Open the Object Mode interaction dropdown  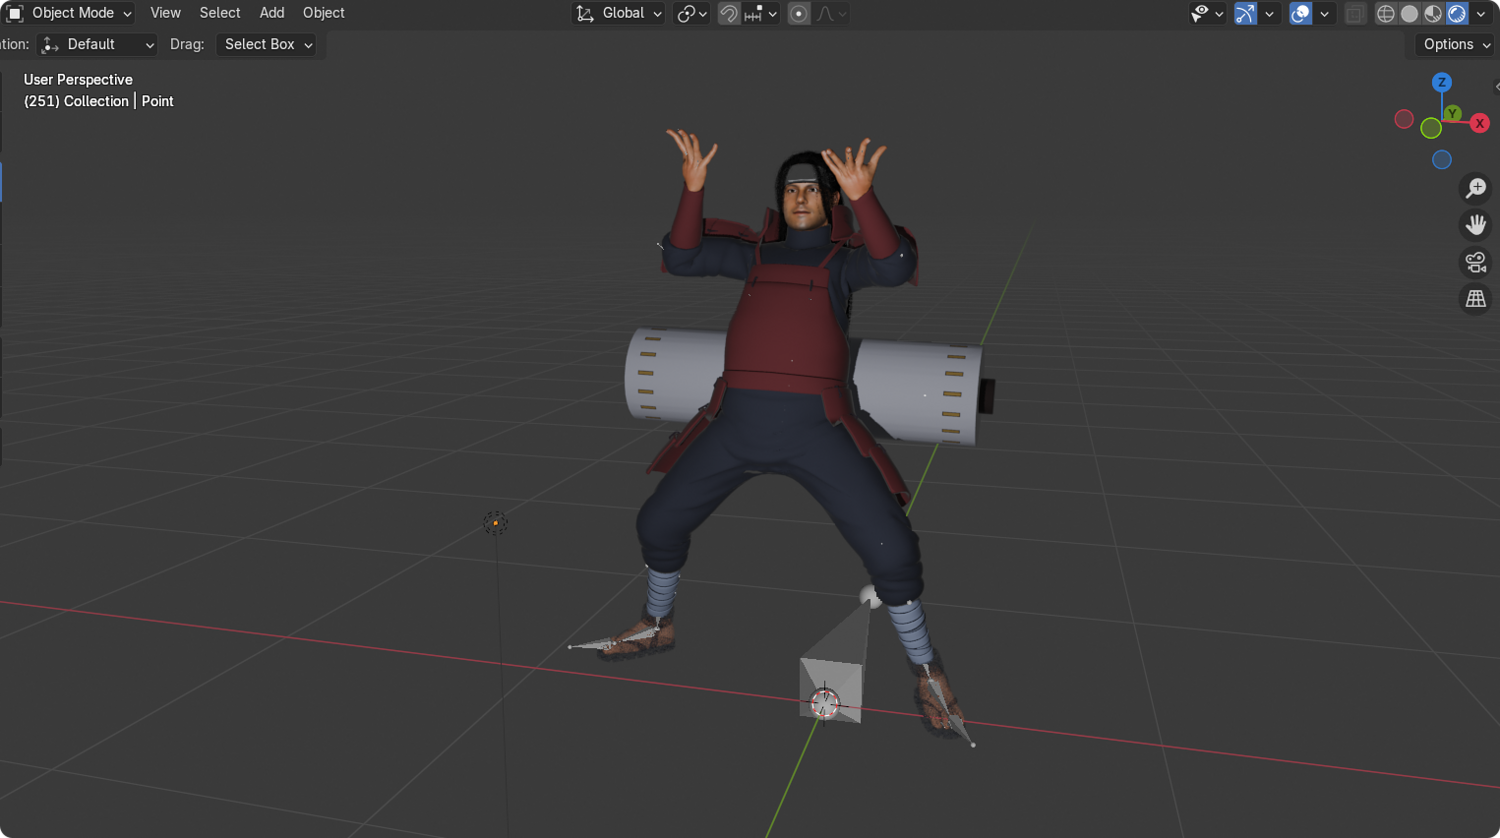pos(70,13)
